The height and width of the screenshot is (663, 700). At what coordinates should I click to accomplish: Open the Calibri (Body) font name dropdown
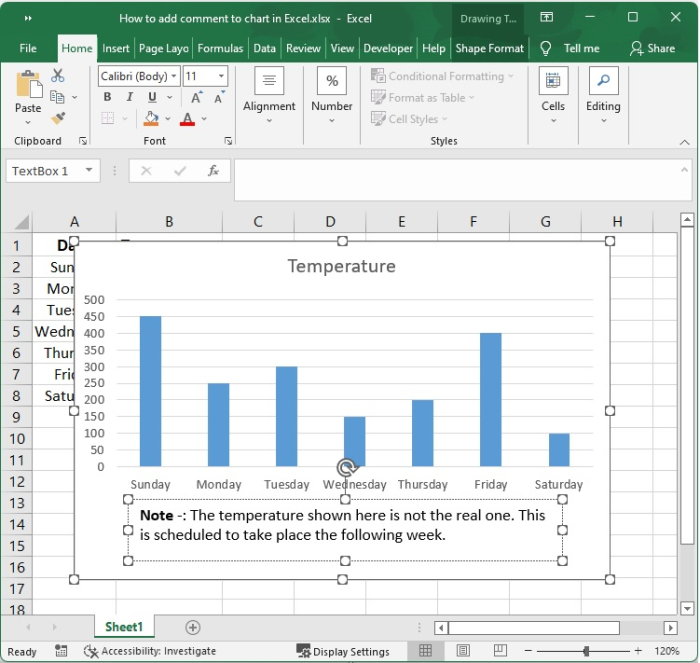(x=175, y=76)
